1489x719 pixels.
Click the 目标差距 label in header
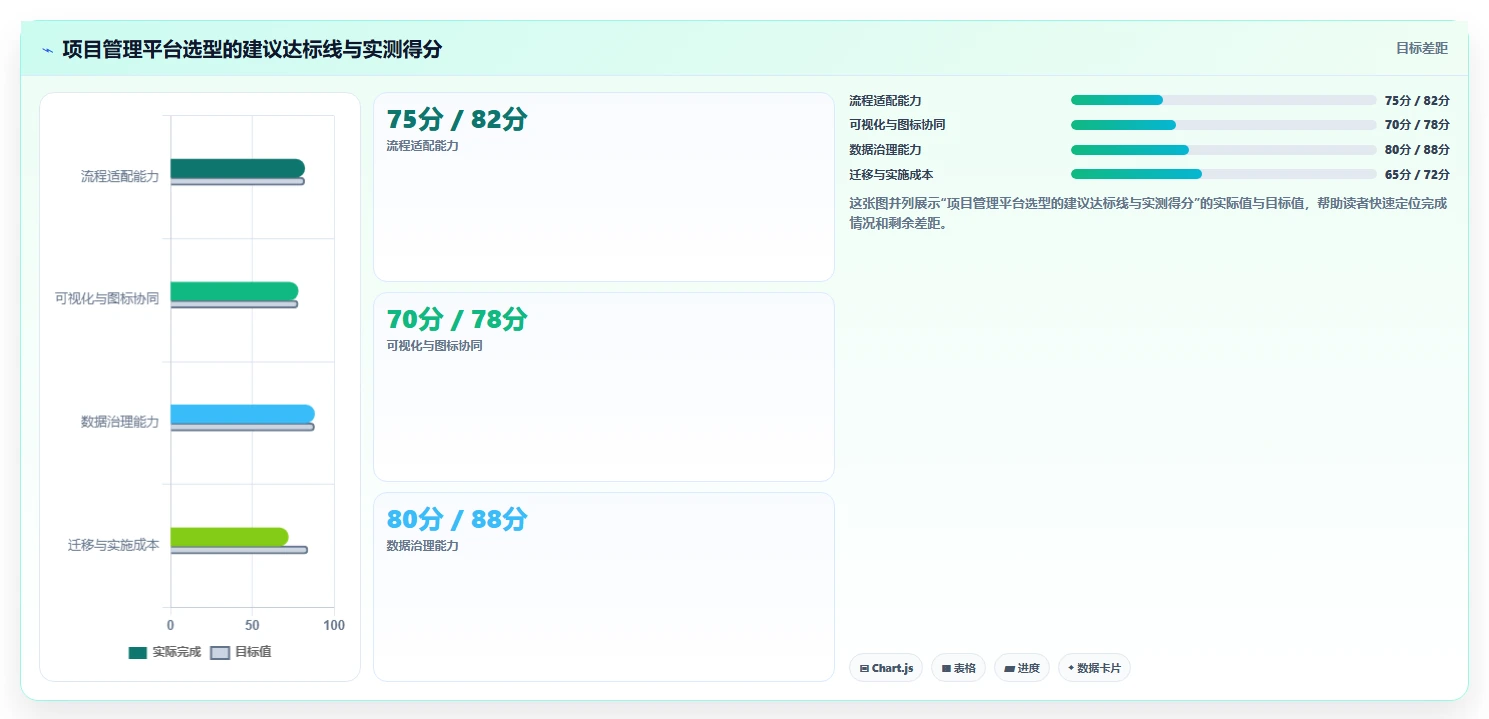[x=1422, y=48]
